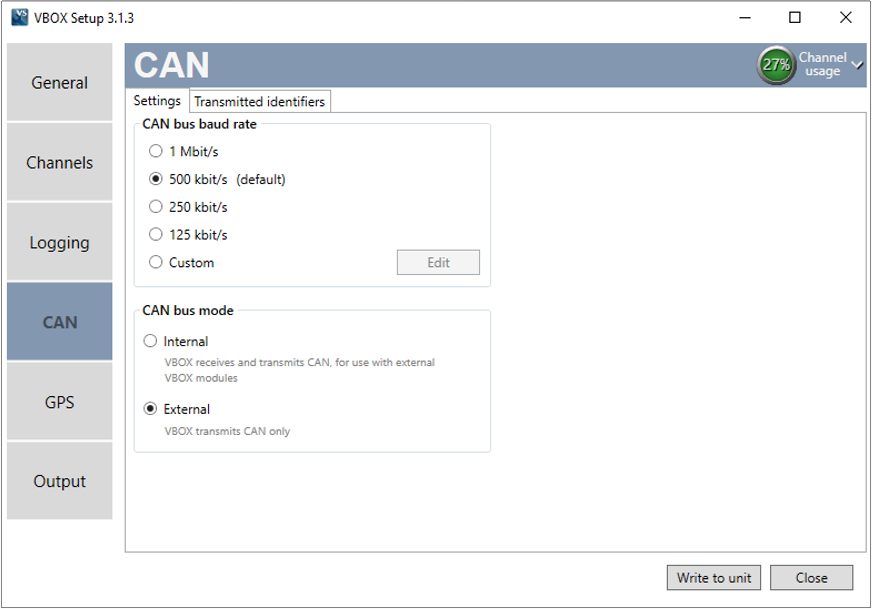This screenshot has height=609, width=872.
Task: Click the VBOX Setup app icon
Action: (x=19, y=17)
